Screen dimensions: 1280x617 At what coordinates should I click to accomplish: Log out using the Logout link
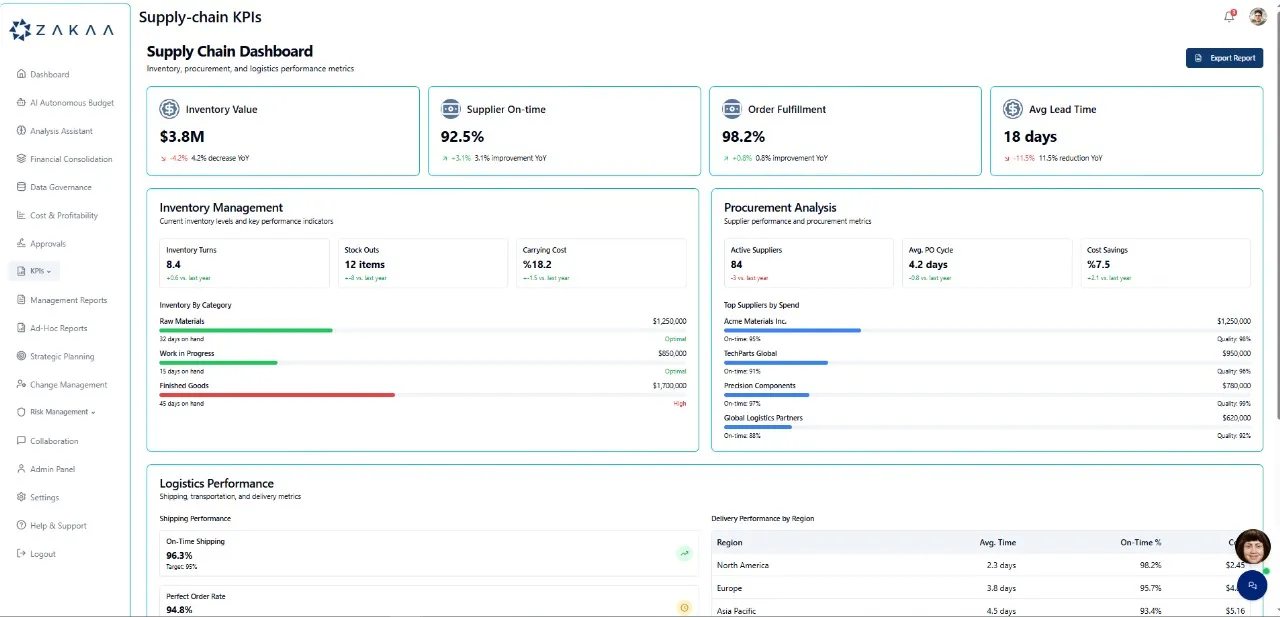42,554
